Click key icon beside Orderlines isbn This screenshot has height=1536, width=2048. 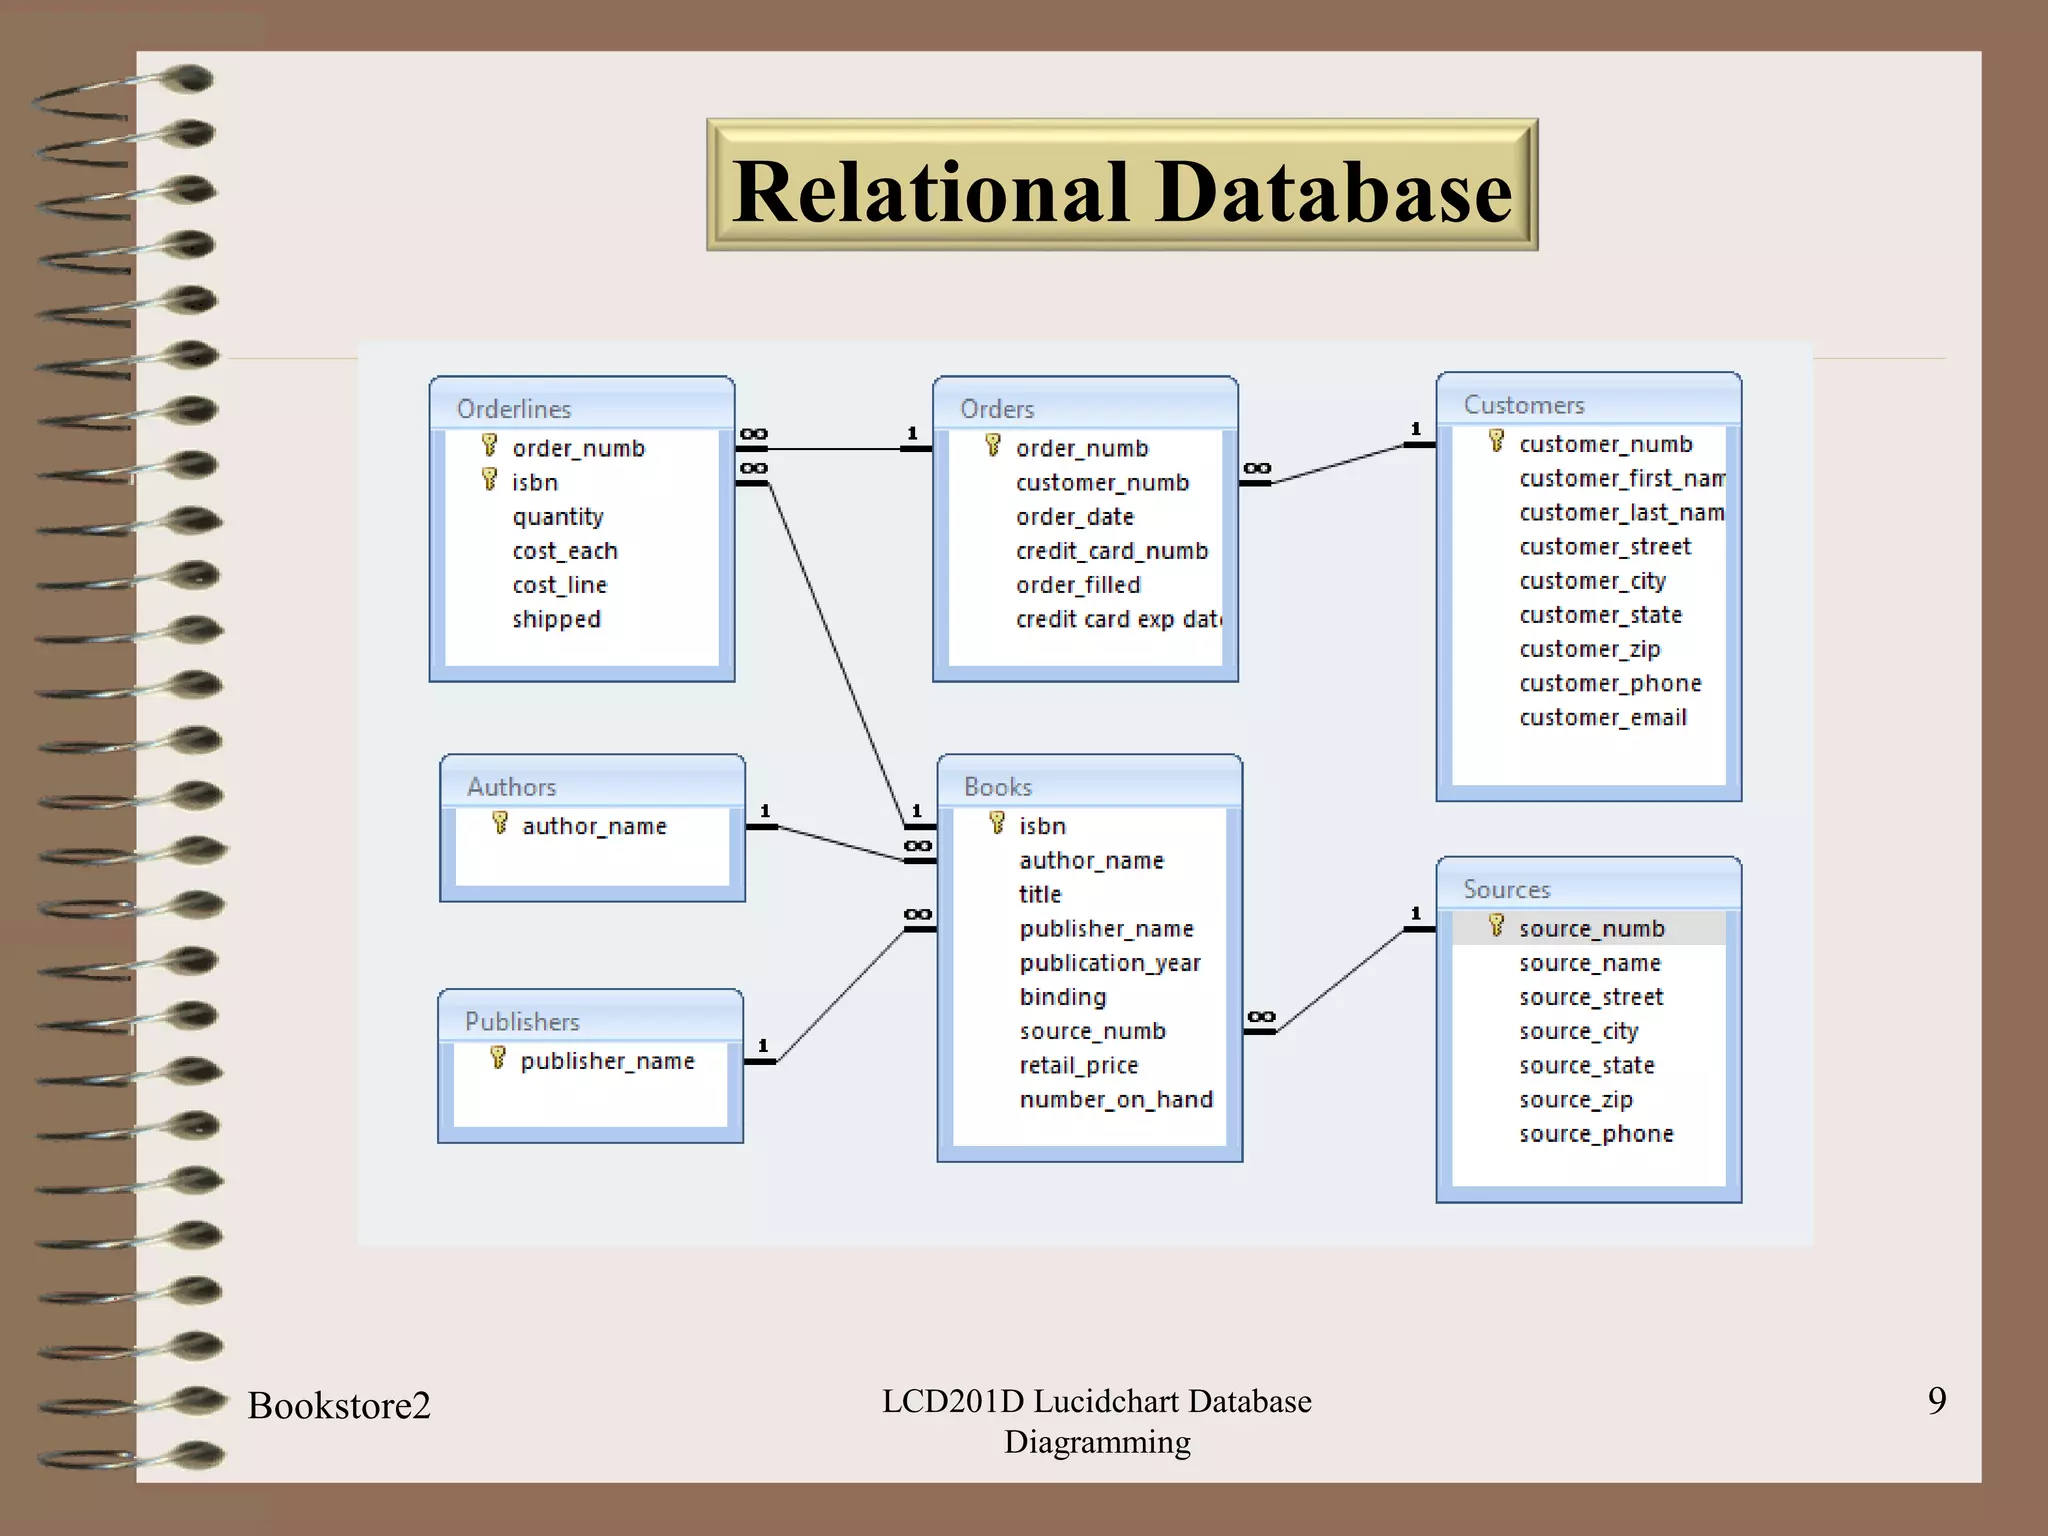489,479
